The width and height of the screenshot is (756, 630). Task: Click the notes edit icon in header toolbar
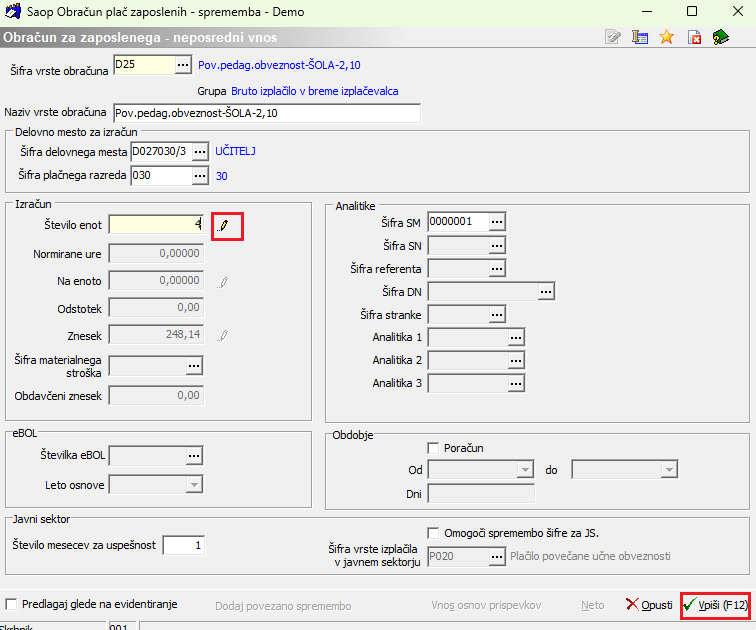(x=613, y=37)
